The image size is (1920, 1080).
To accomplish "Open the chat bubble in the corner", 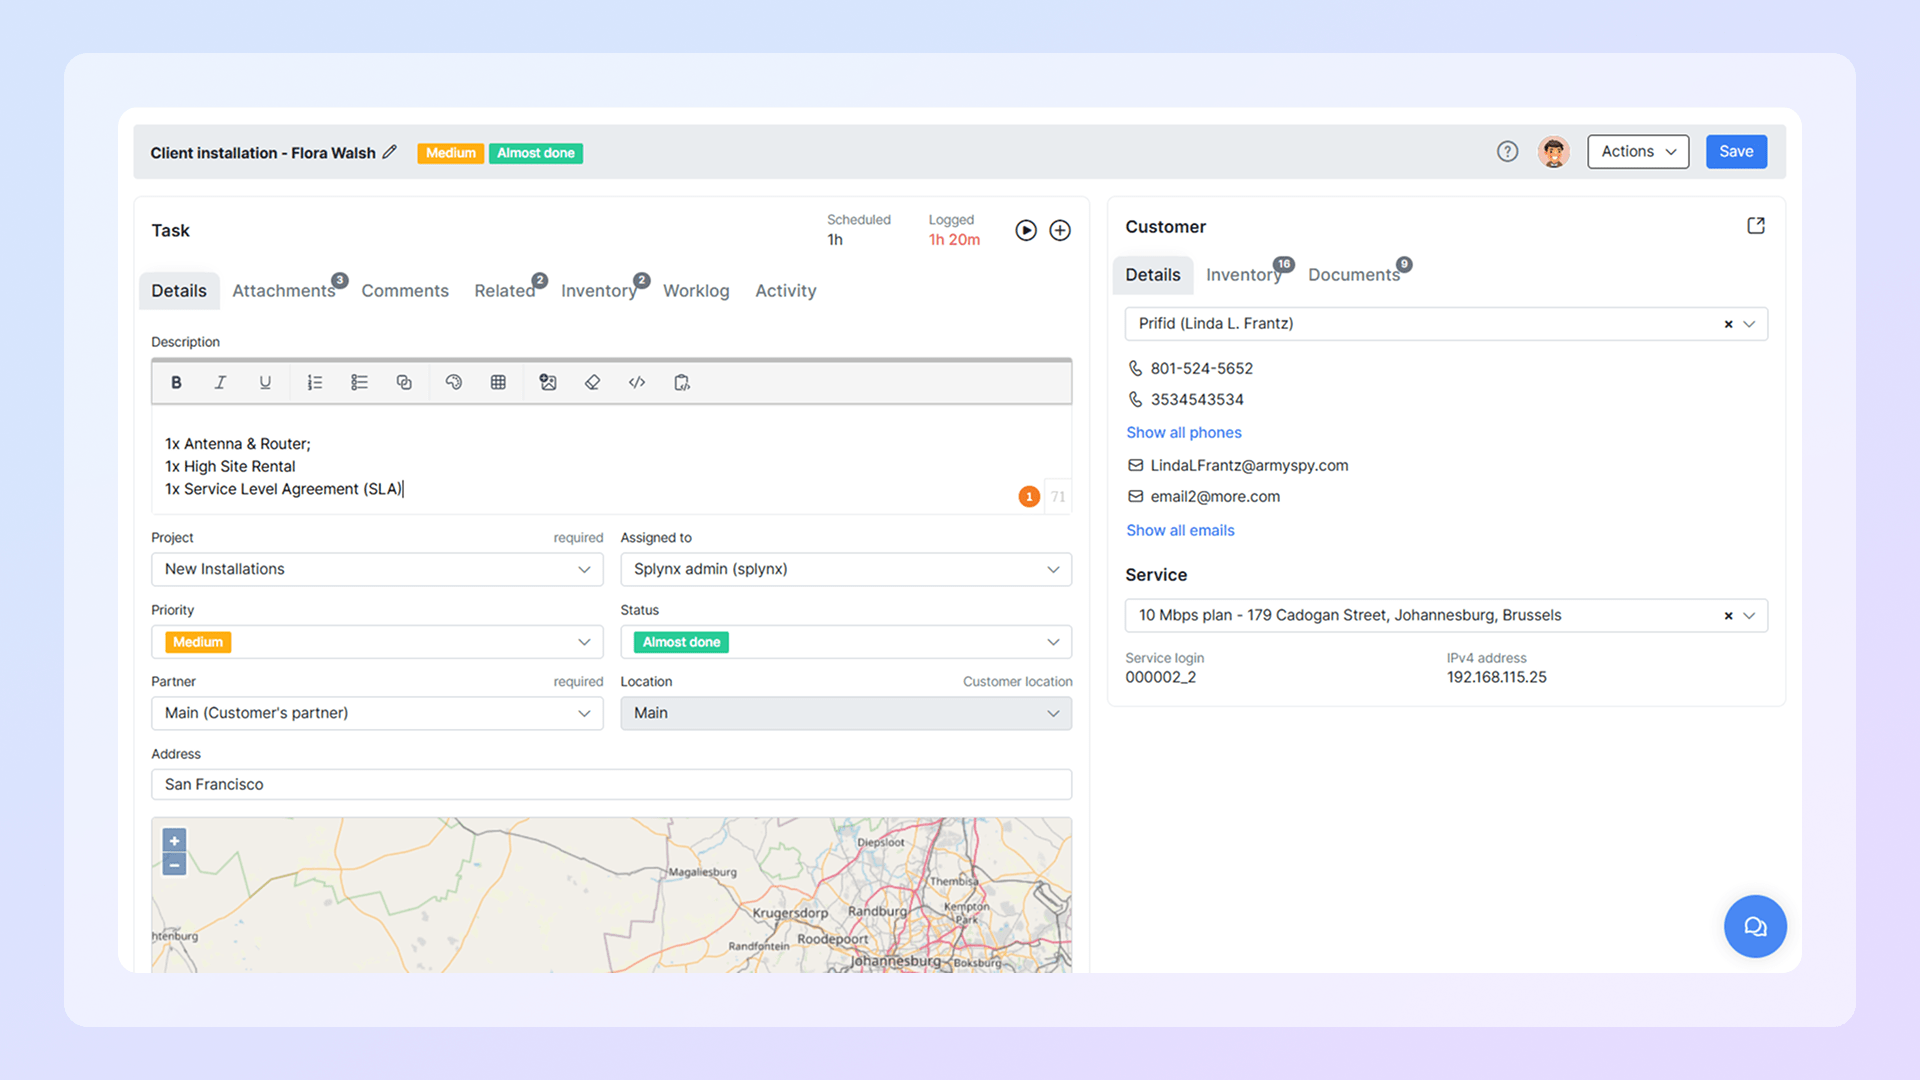I will 1755,926.
